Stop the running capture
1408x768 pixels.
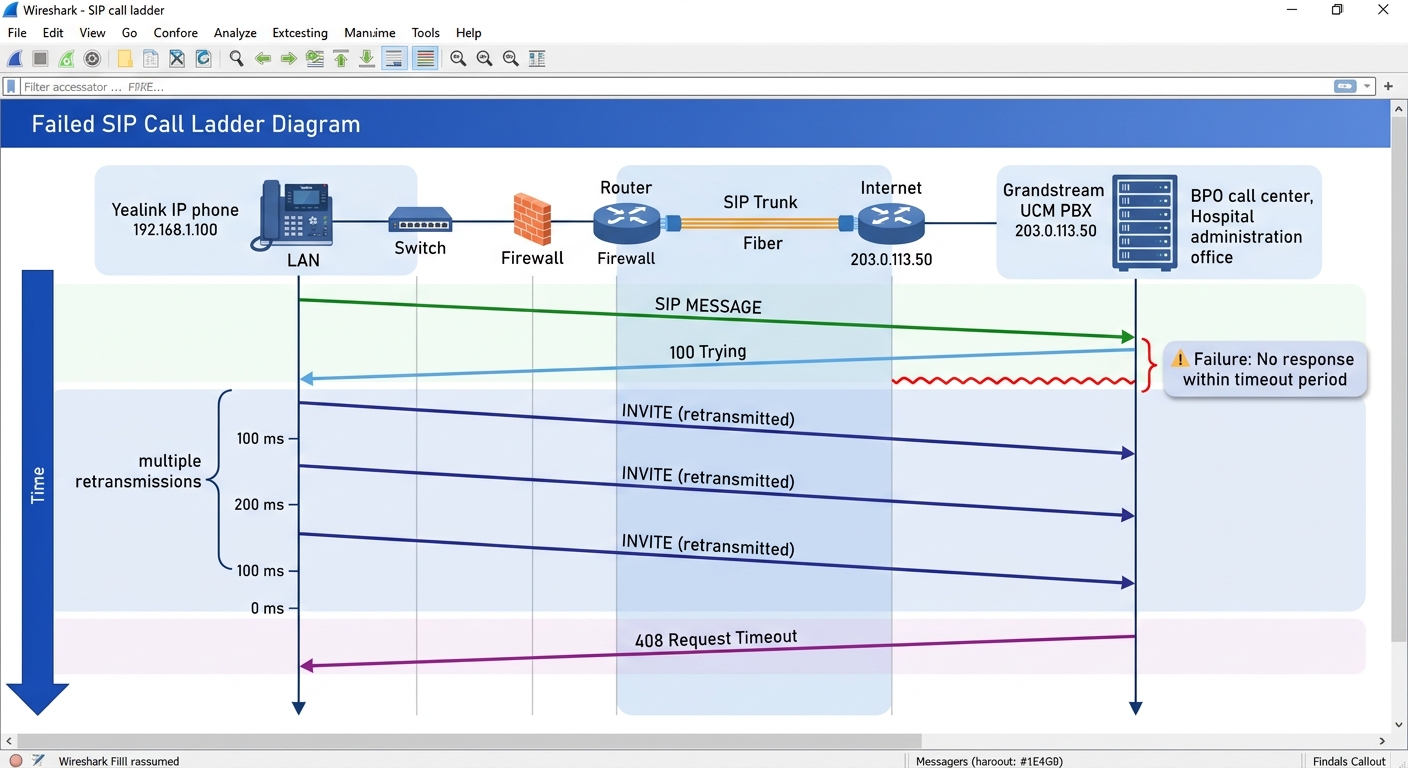click(40, 59)
